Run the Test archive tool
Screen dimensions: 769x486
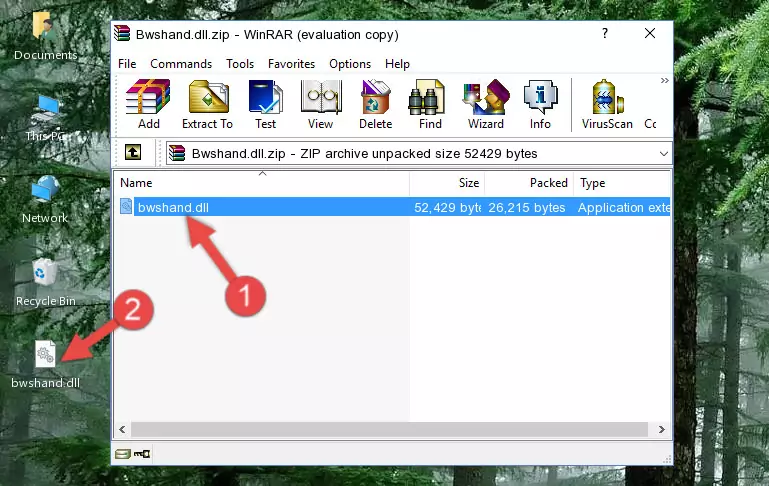[265, 104]
